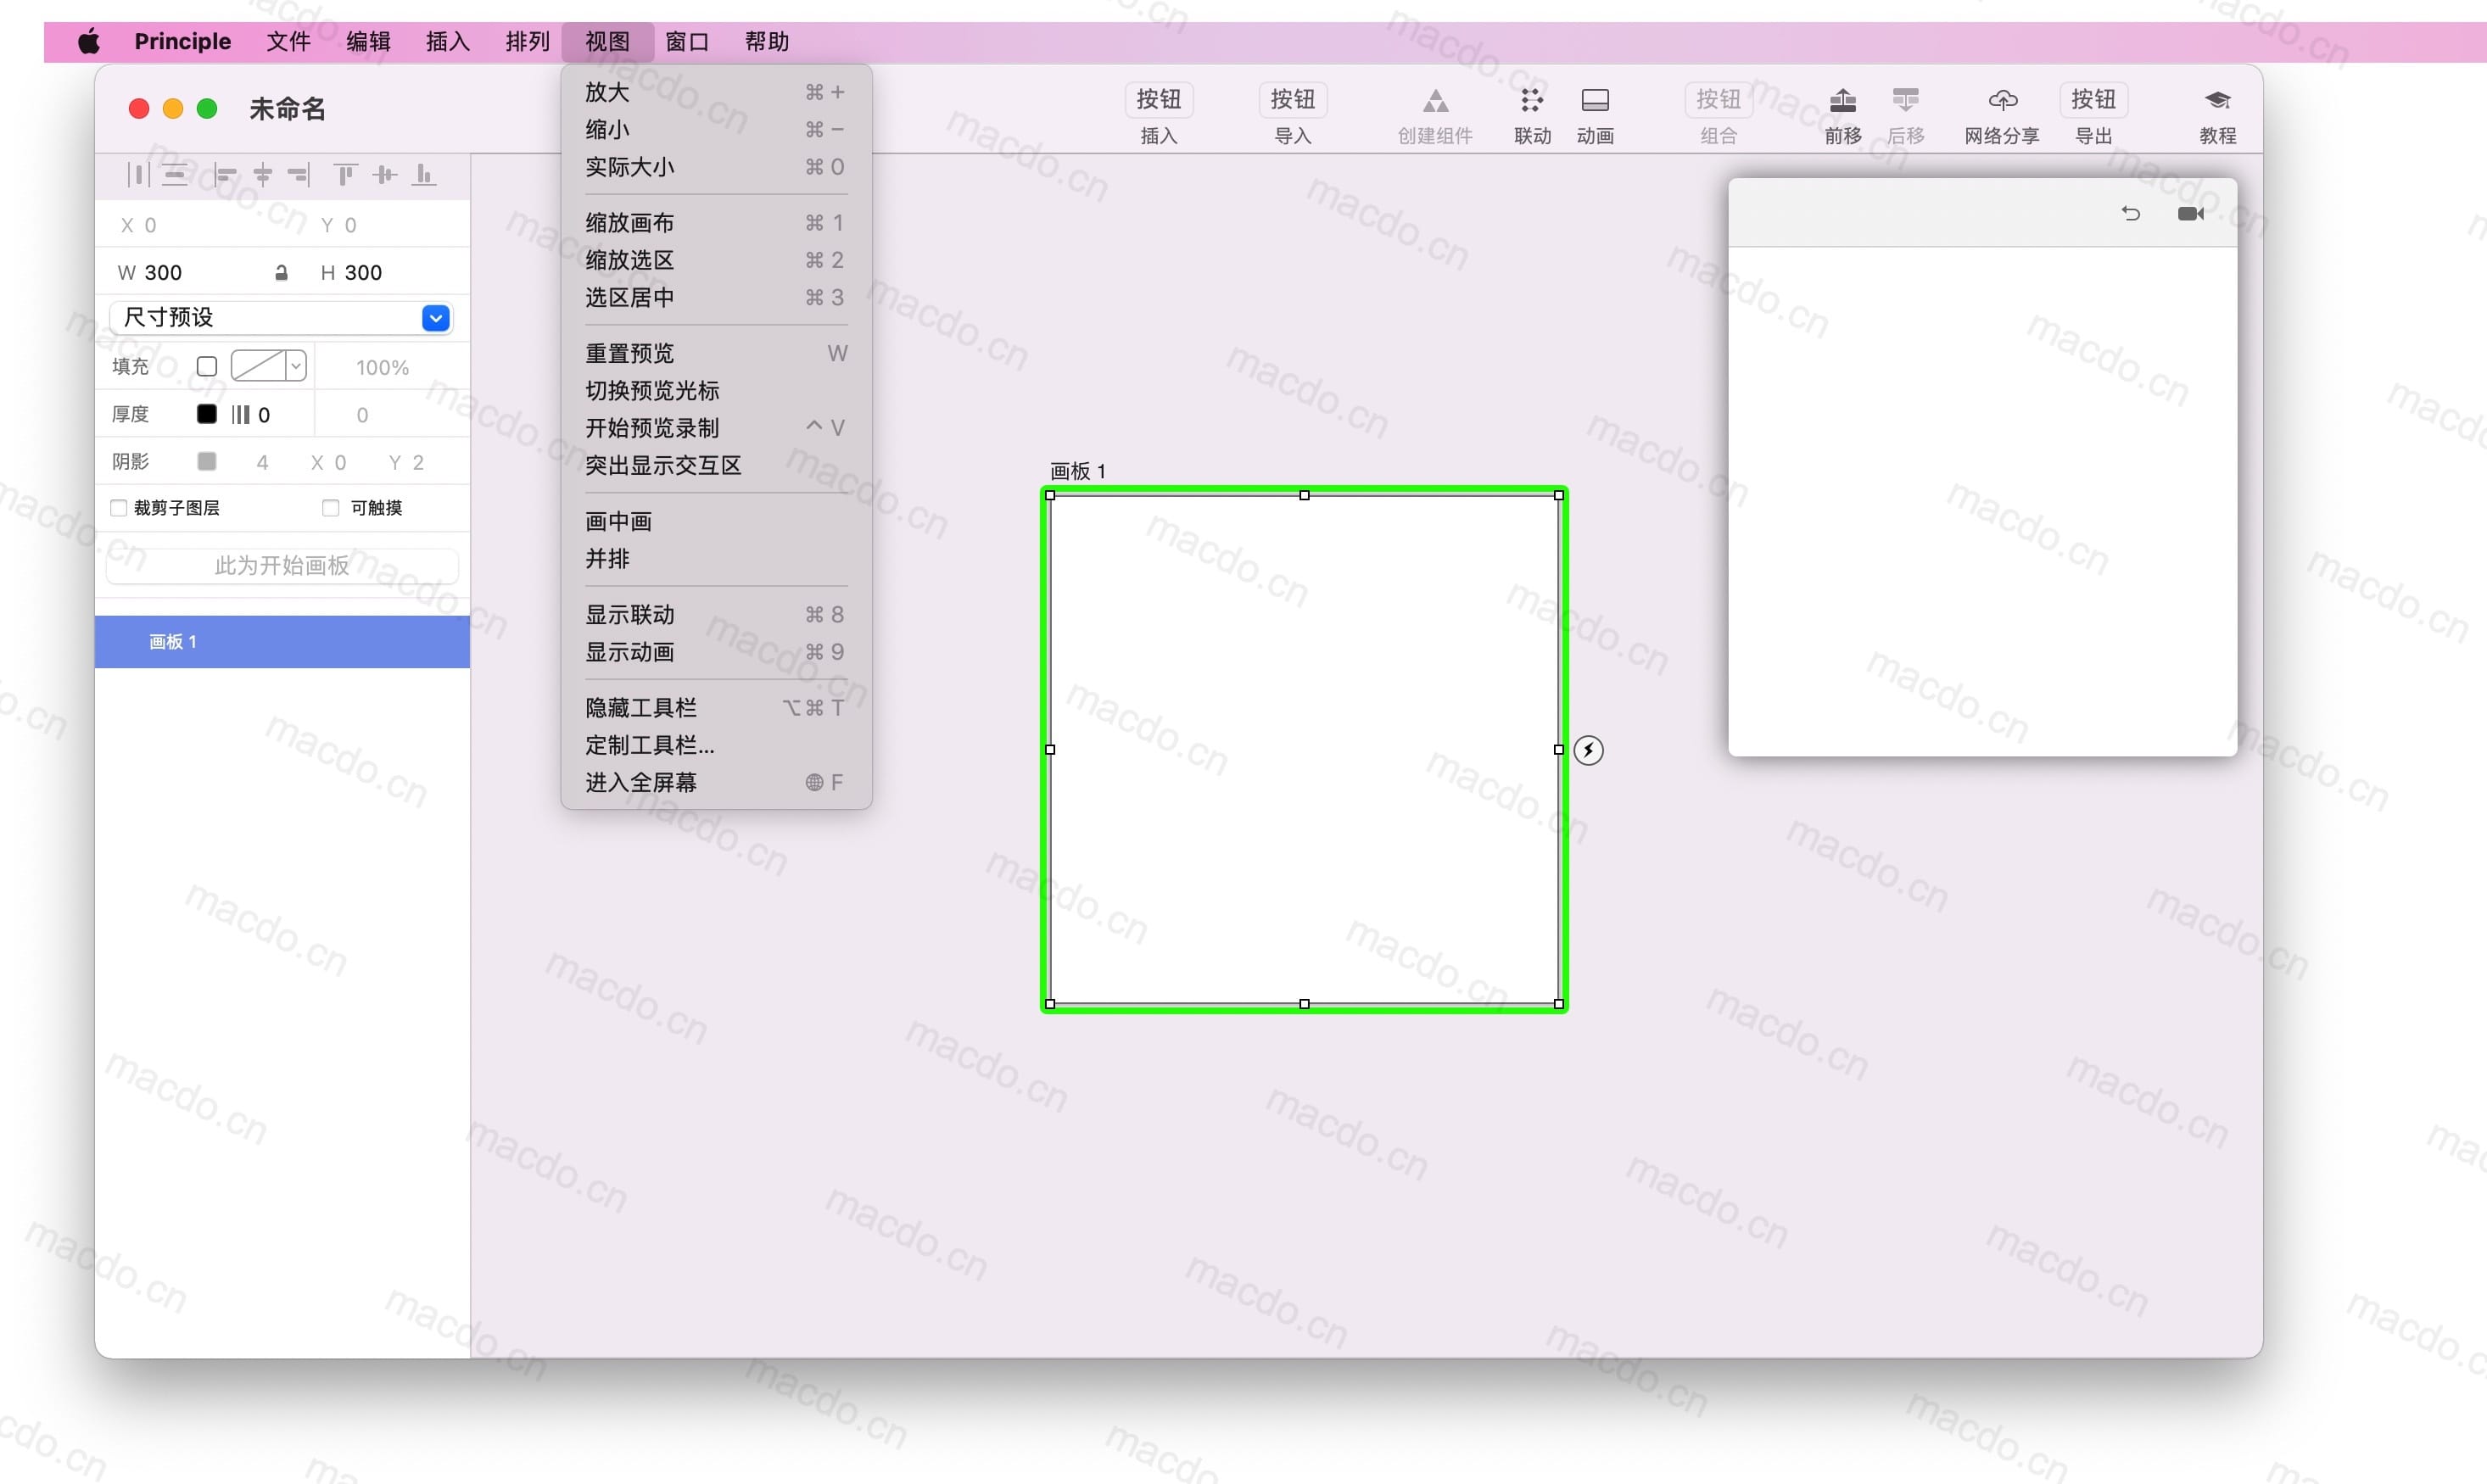The height and width of the screenshot is (1484, 2487).
Task: Choose 缩放选区 menu item
Action: [716, 260]
